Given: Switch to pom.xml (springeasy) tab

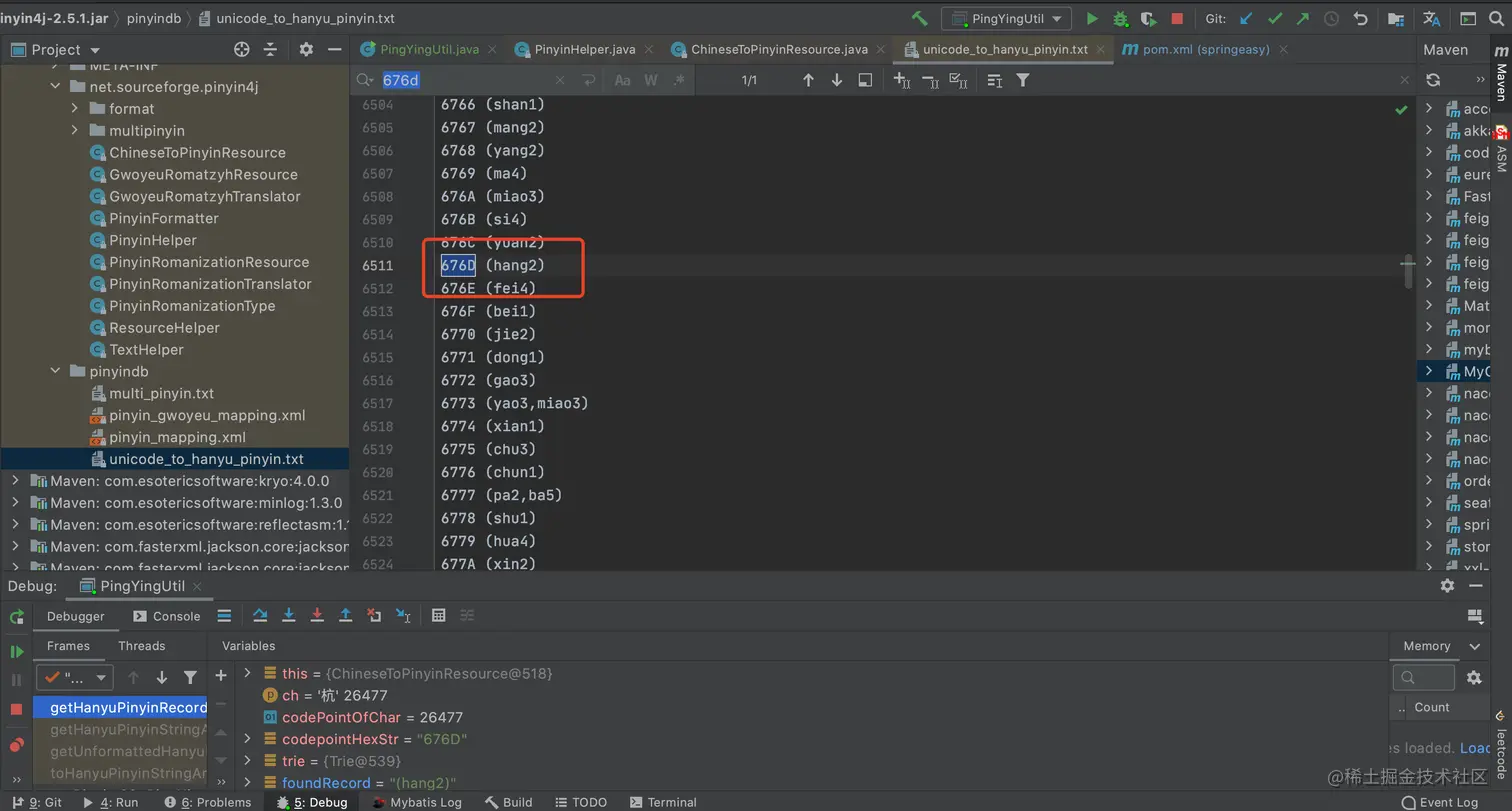Looking at the screenshot, I should [x=1204, y=49].
